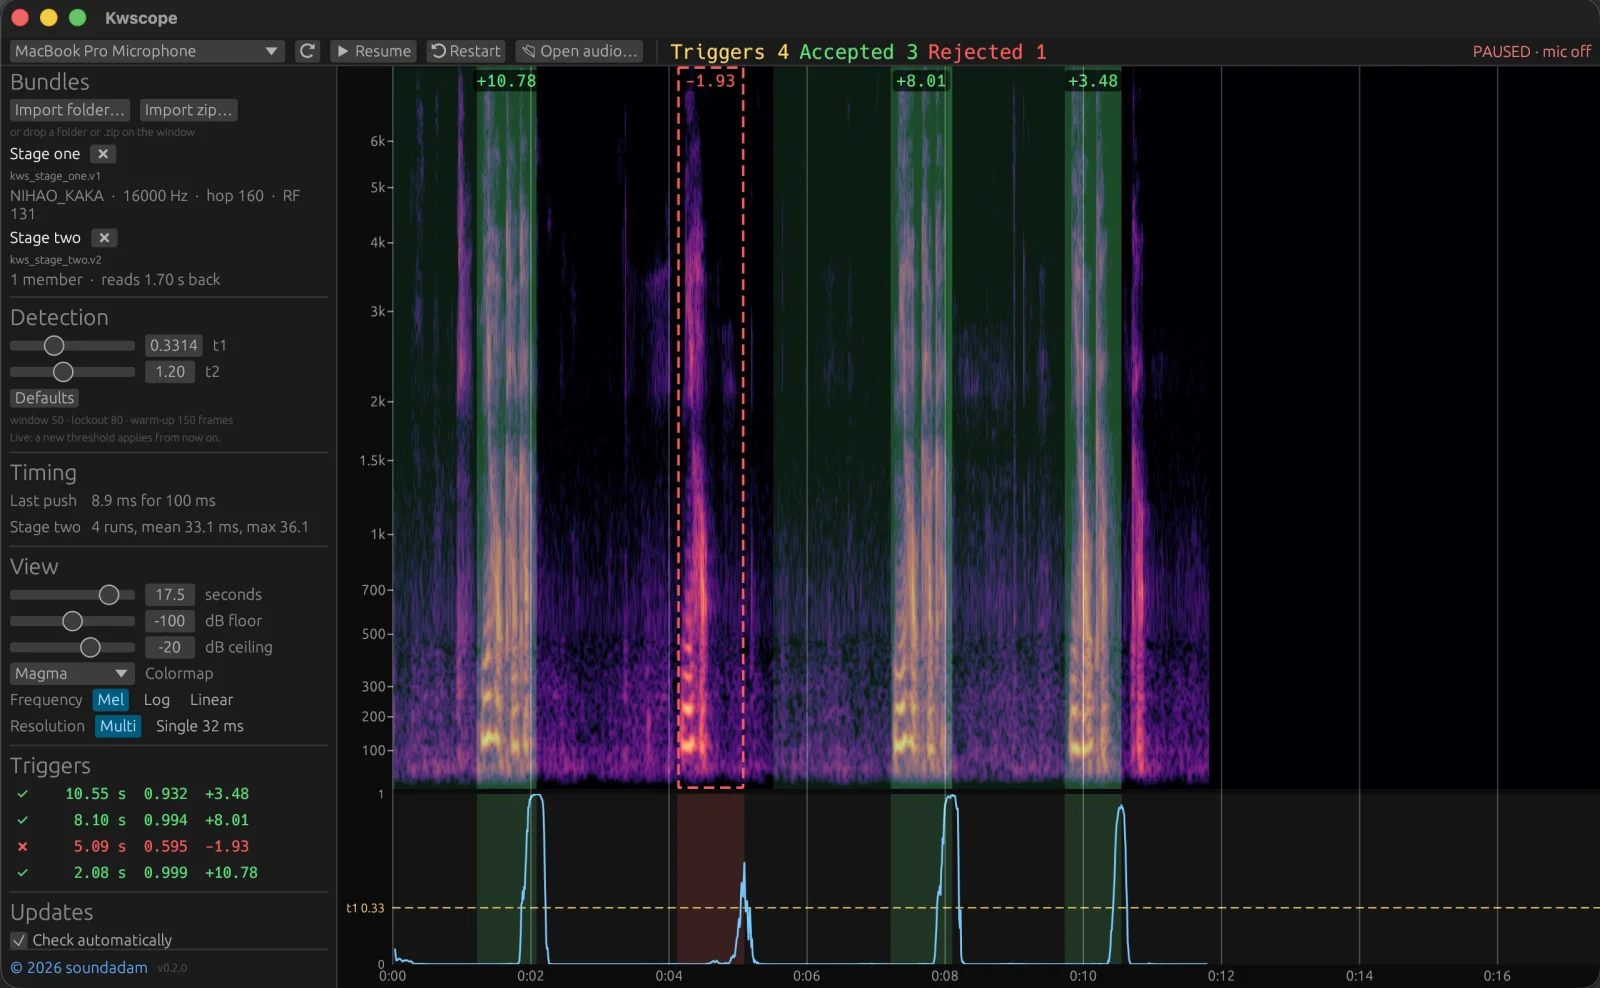
Task: Open the MacBook Pro Microphone dropdown
Action: pos(147,51)
